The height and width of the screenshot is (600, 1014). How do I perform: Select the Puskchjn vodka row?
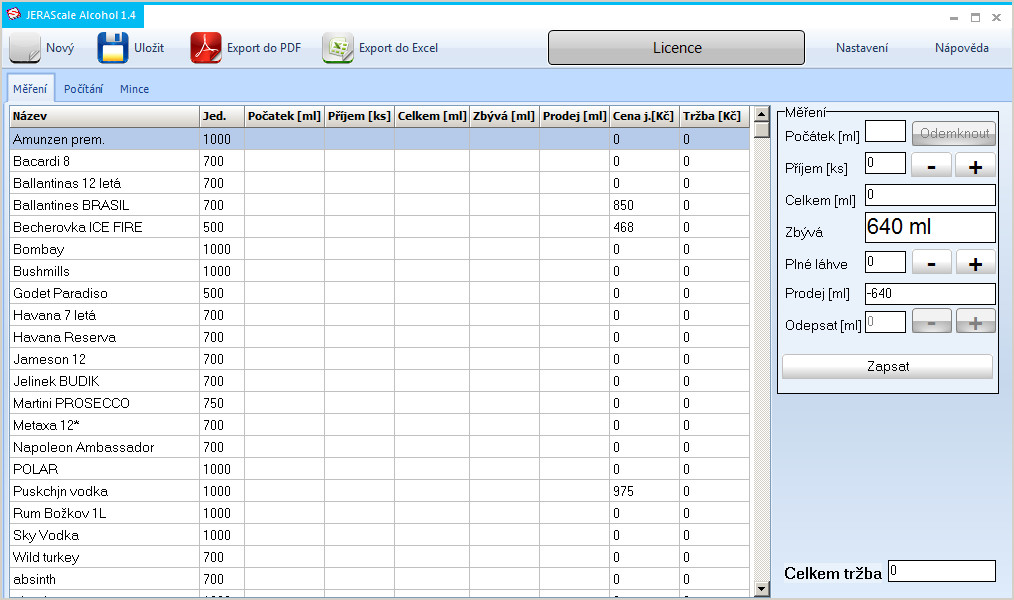click(380, 491)
